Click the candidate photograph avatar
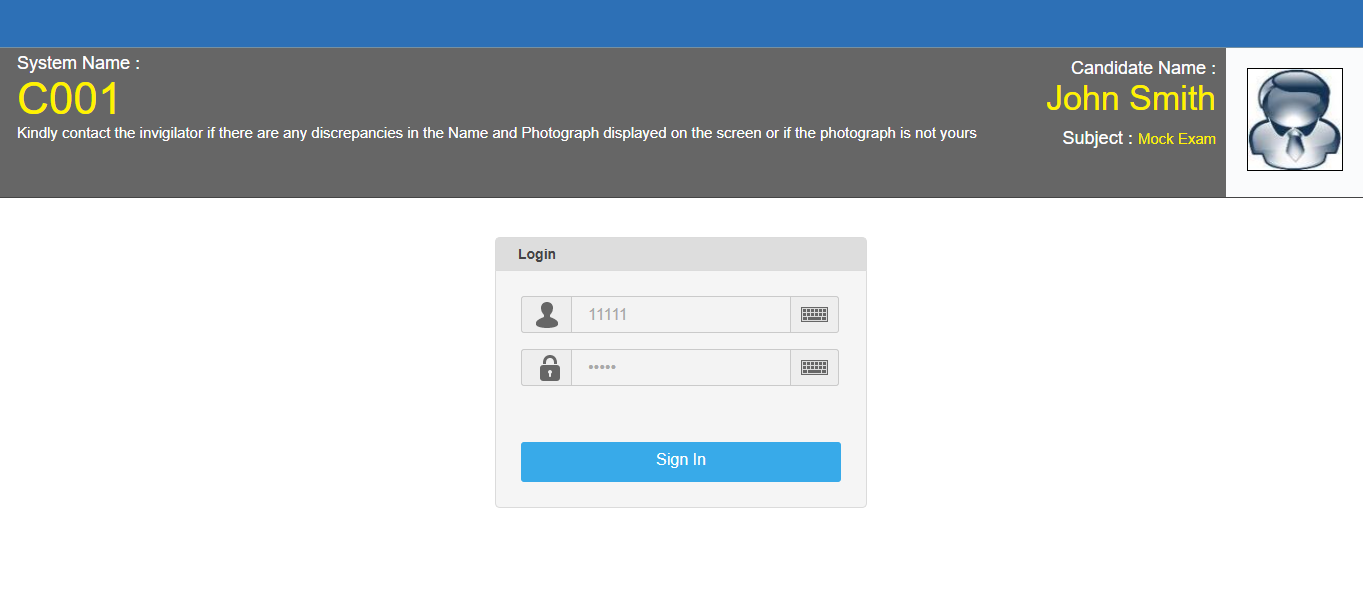Screen dimensions: 1363x611 click(1294, 120)
